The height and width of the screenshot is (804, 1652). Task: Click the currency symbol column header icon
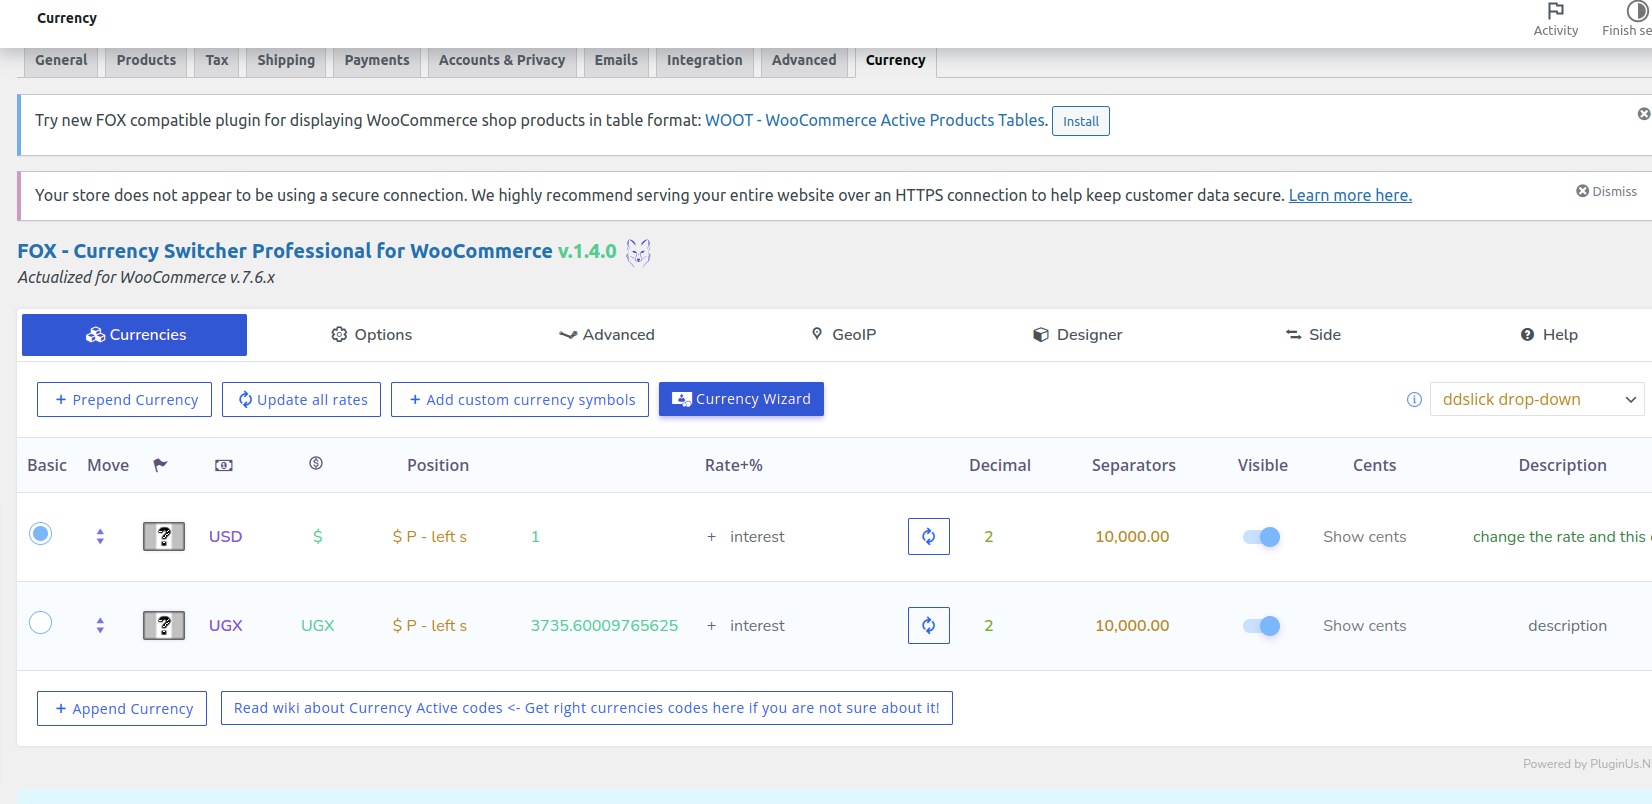316,463
